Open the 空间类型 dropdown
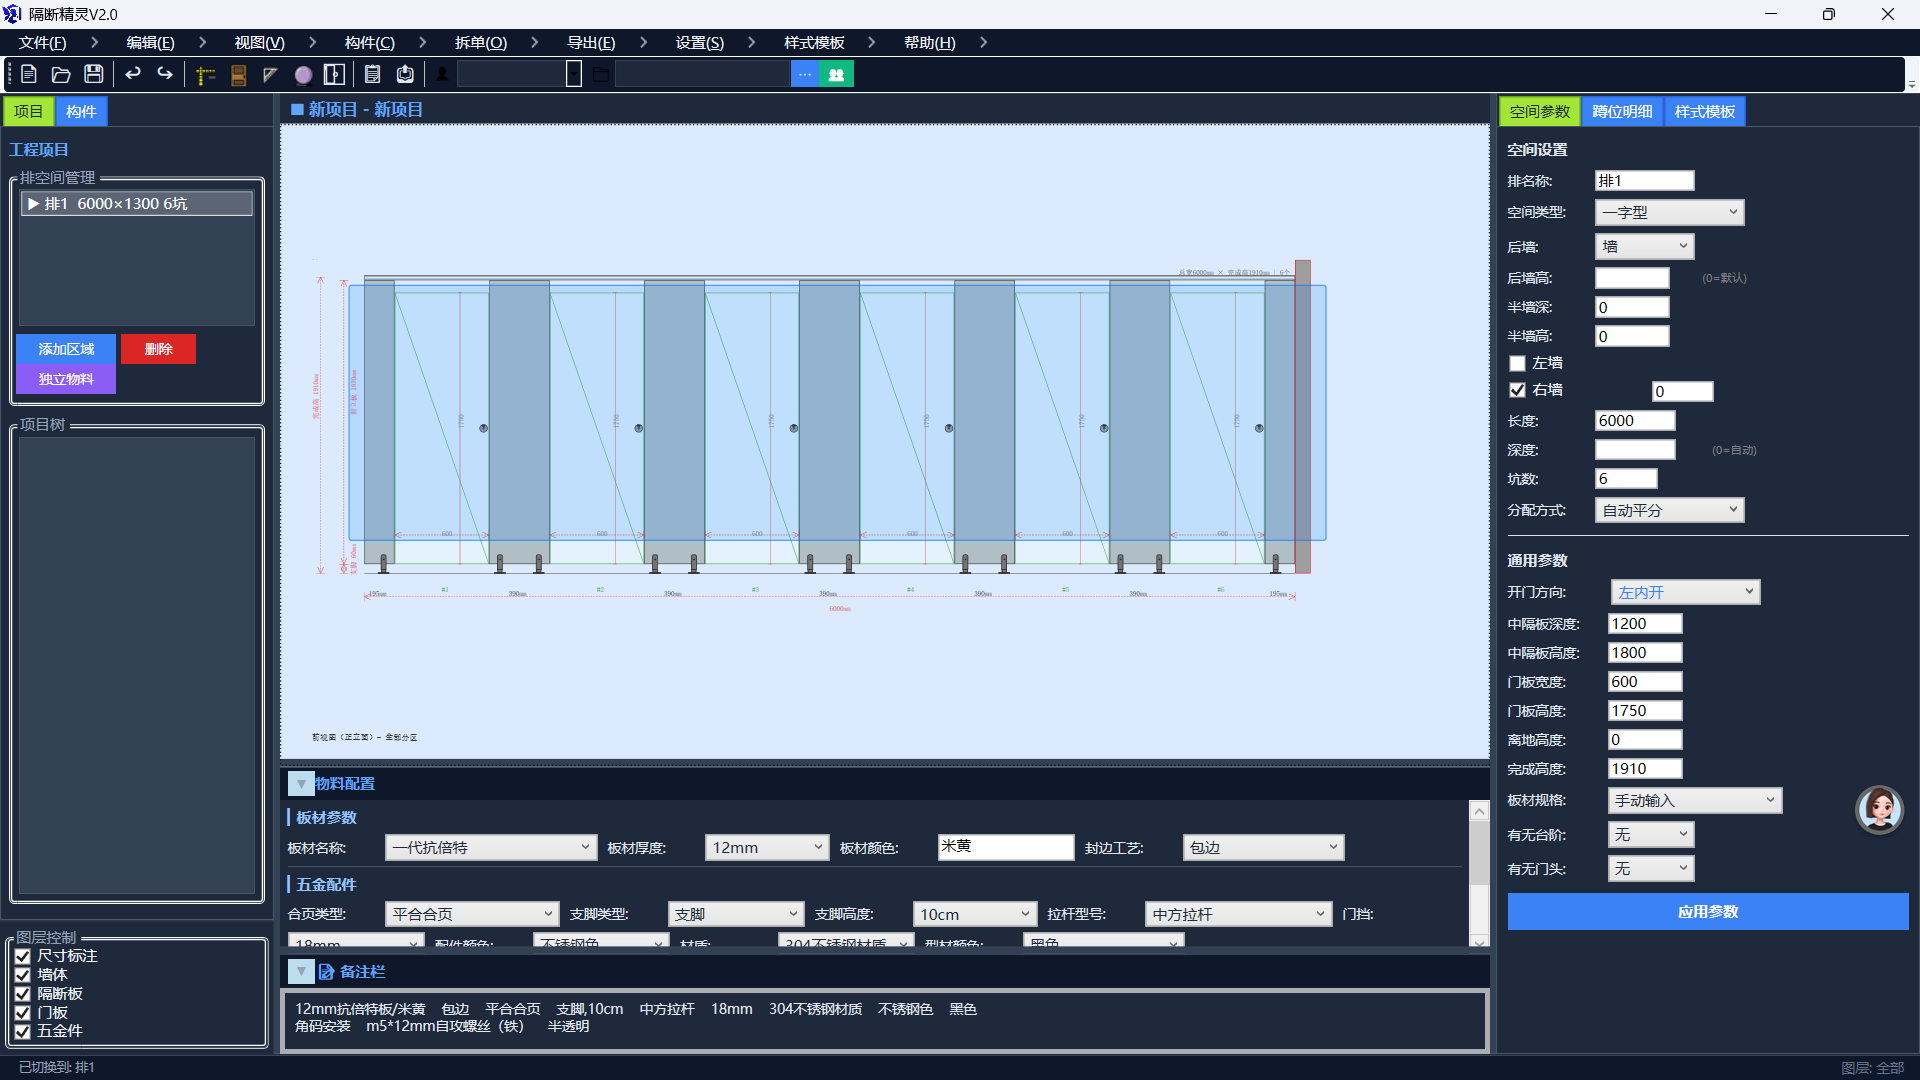 coord(1669,212)
